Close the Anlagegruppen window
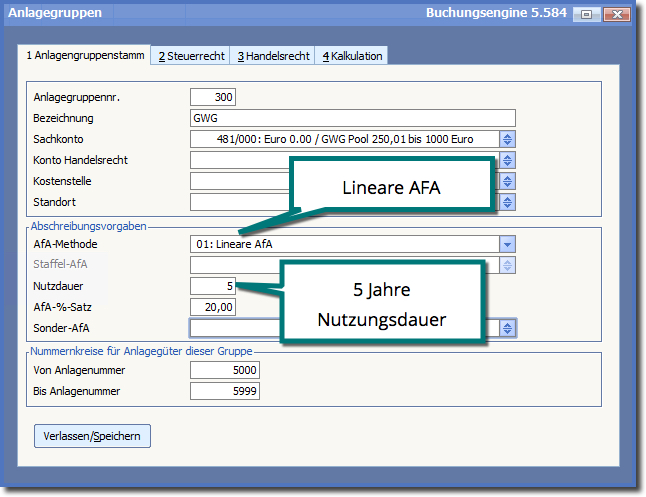Viewport: 646px width, 497px height. click(616, 14)
